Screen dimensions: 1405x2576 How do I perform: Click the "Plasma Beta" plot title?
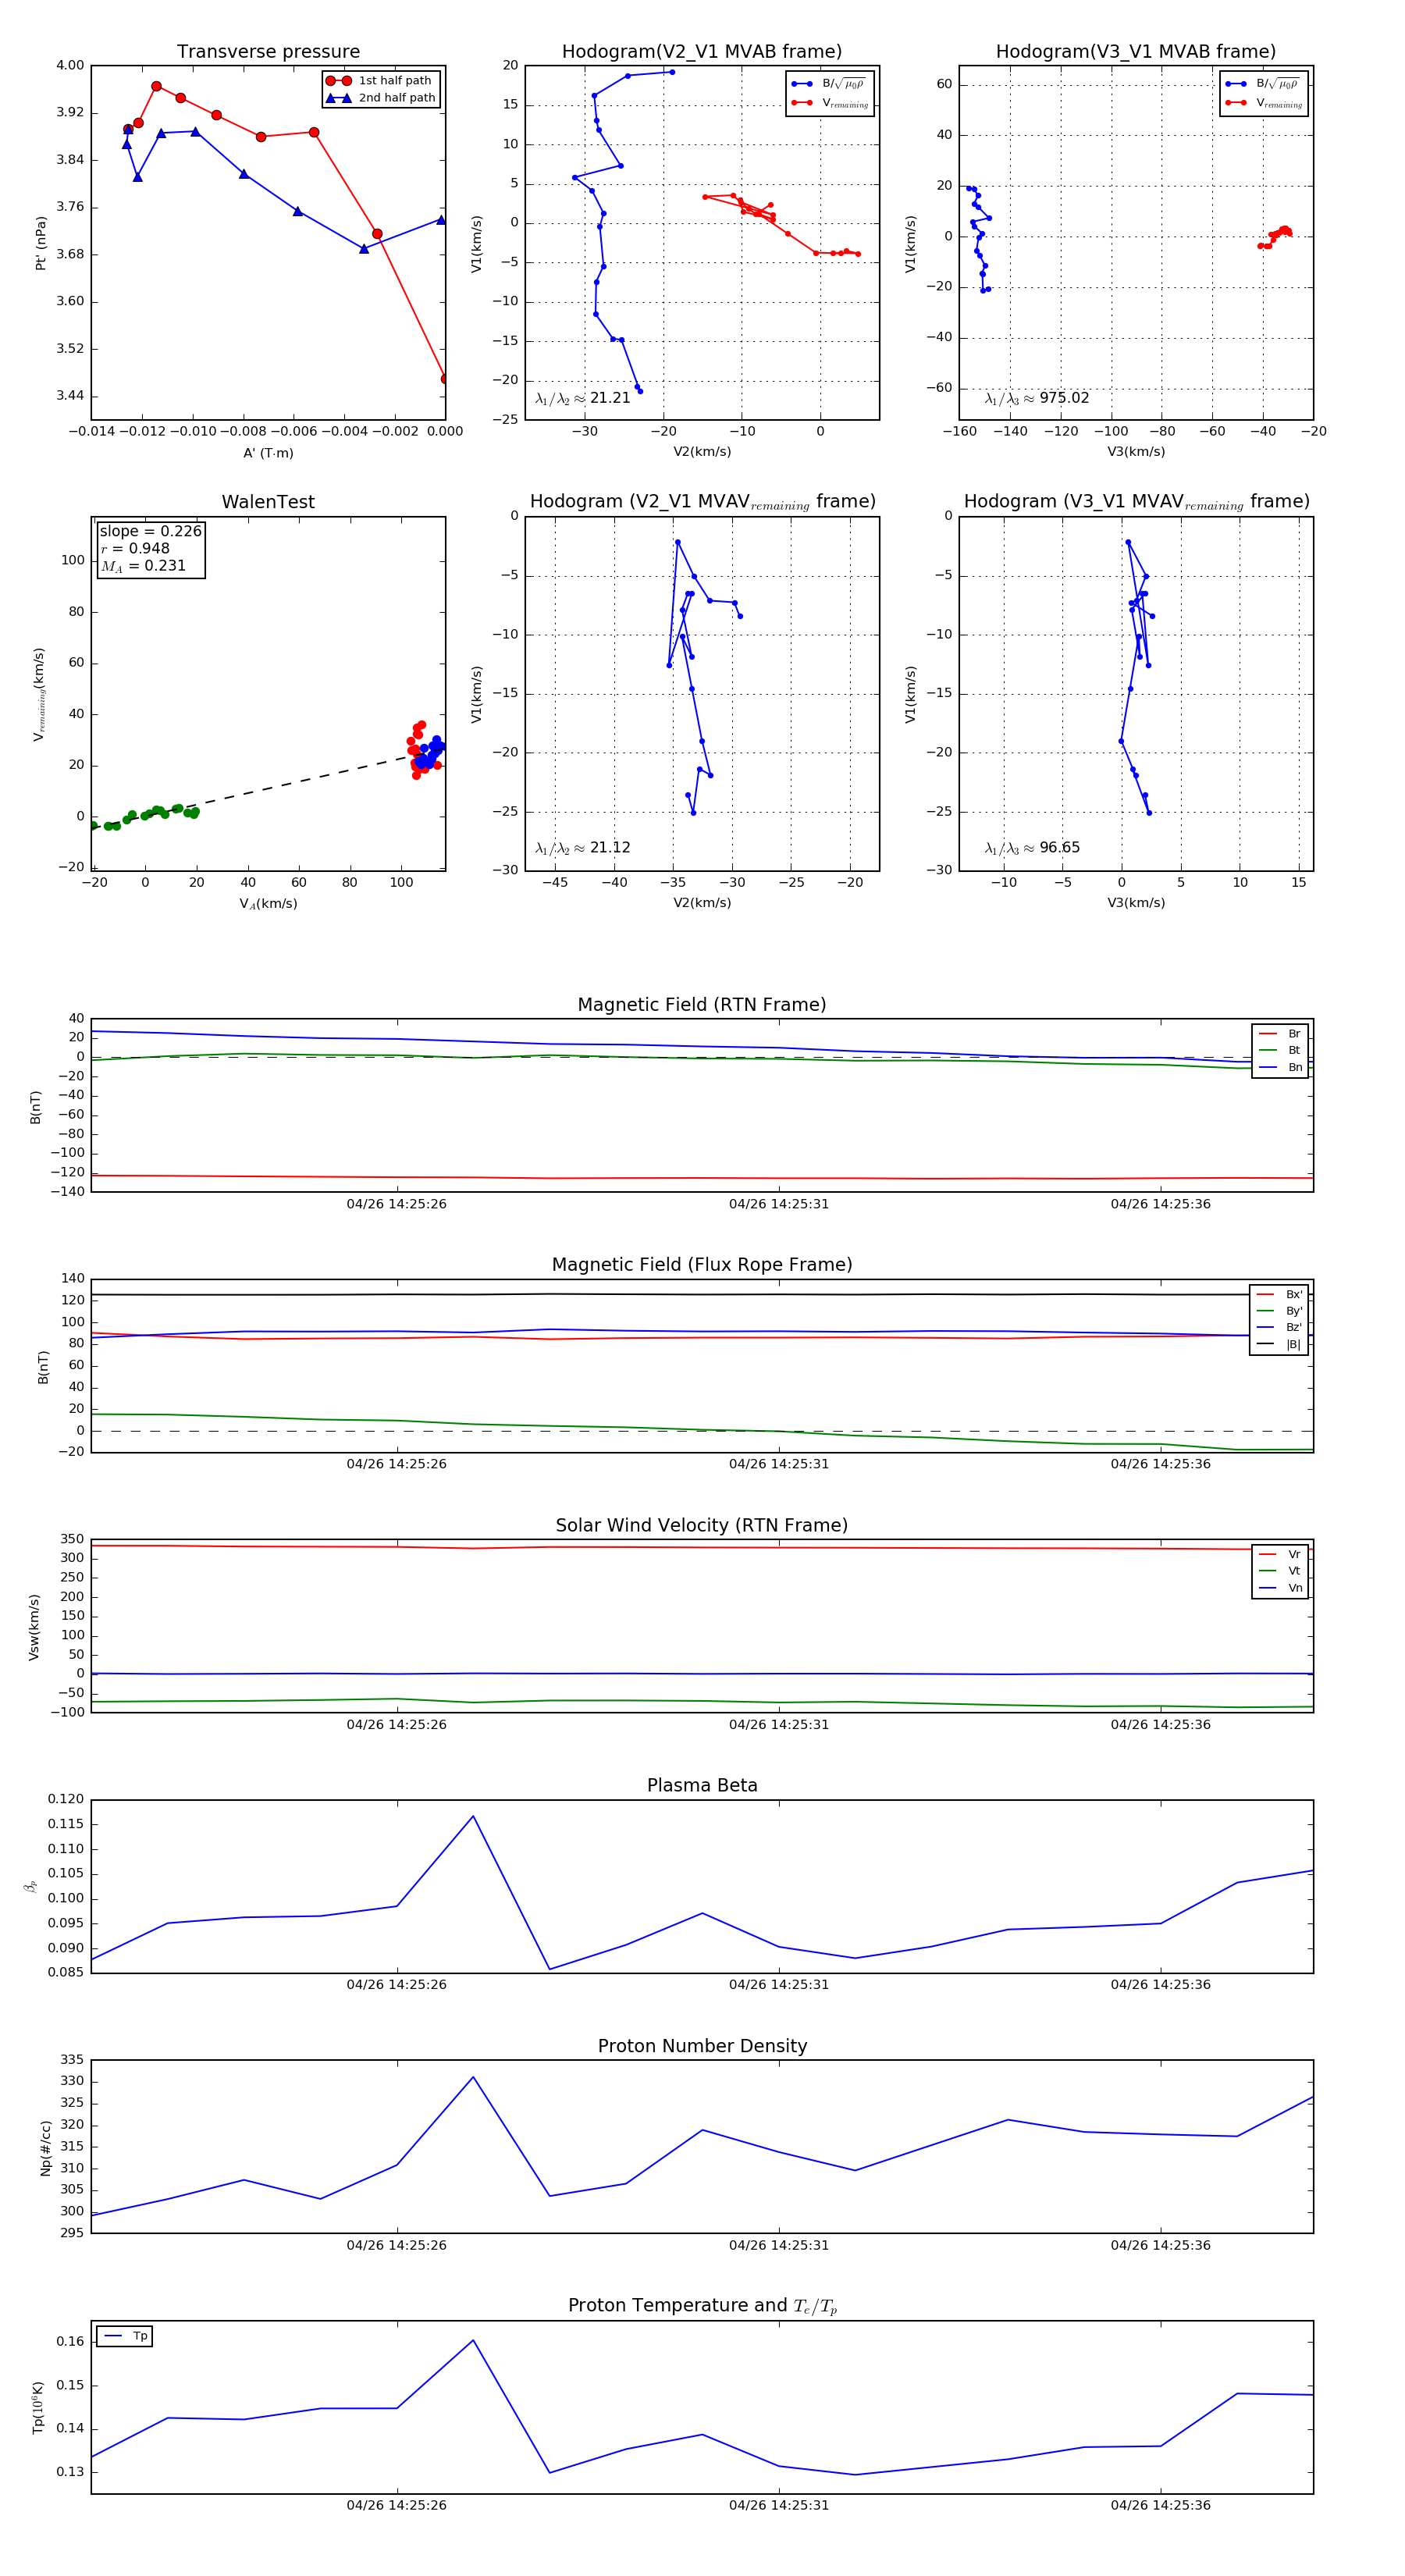pyautogui.click(x=702, y=1786)
